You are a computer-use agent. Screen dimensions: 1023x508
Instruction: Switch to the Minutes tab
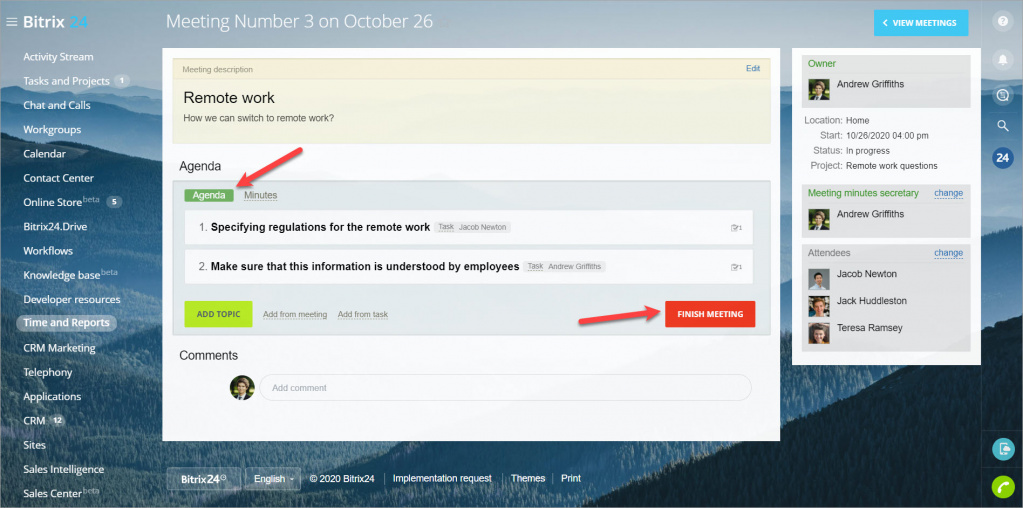coord(260,195)
